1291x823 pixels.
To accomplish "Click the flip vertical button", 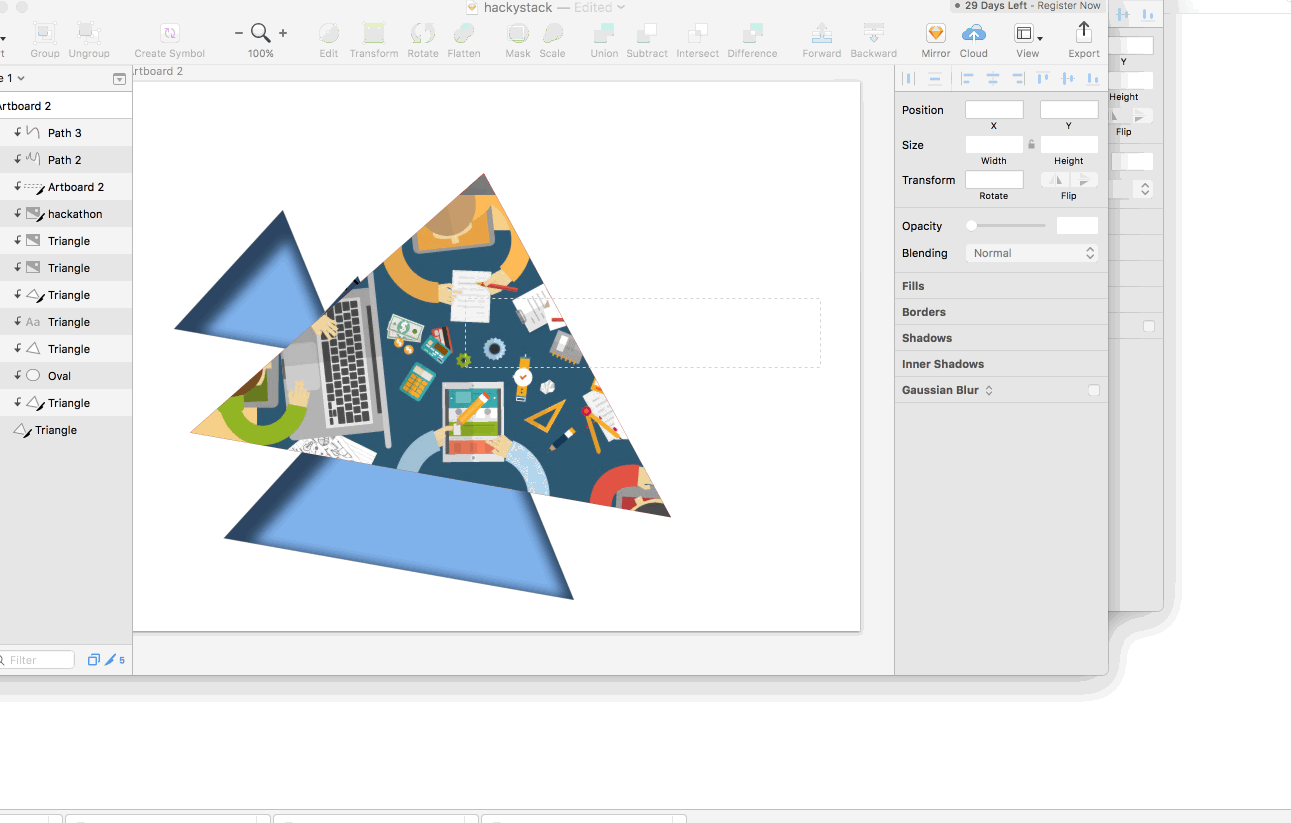I will [x=1084, y=180].
